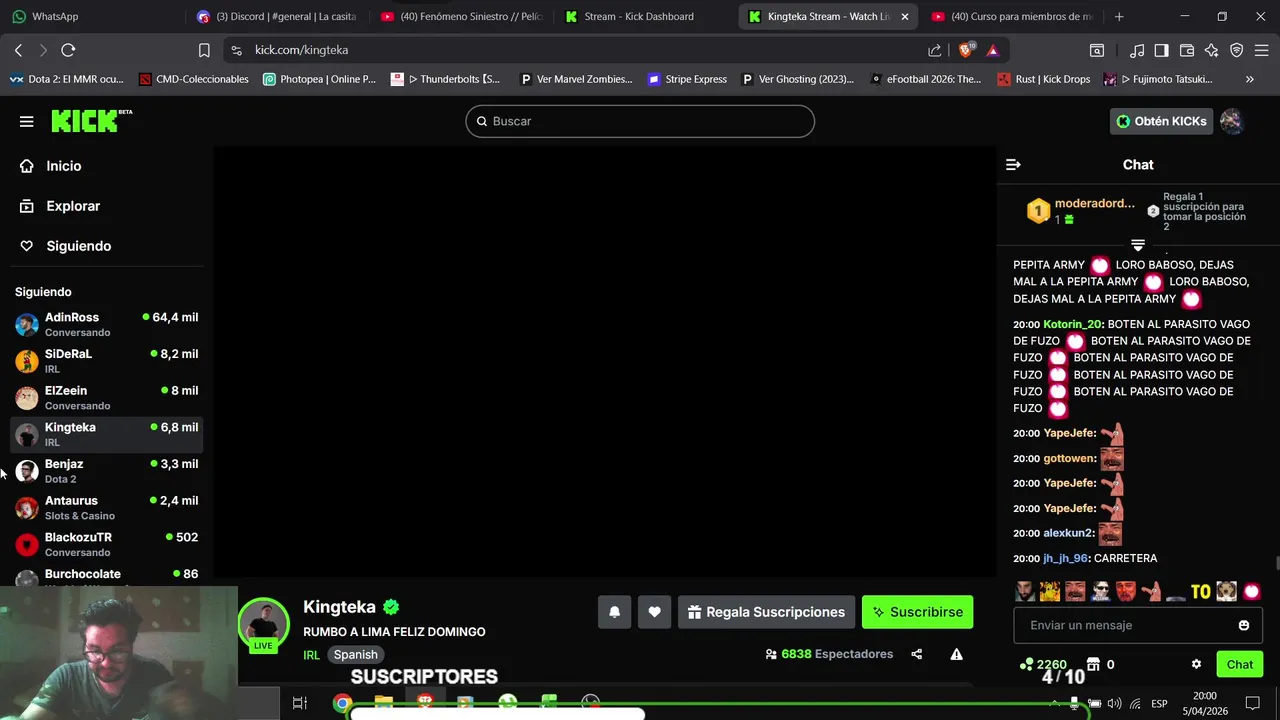Switch to the Discord #general tab

[x=275, y=16]
